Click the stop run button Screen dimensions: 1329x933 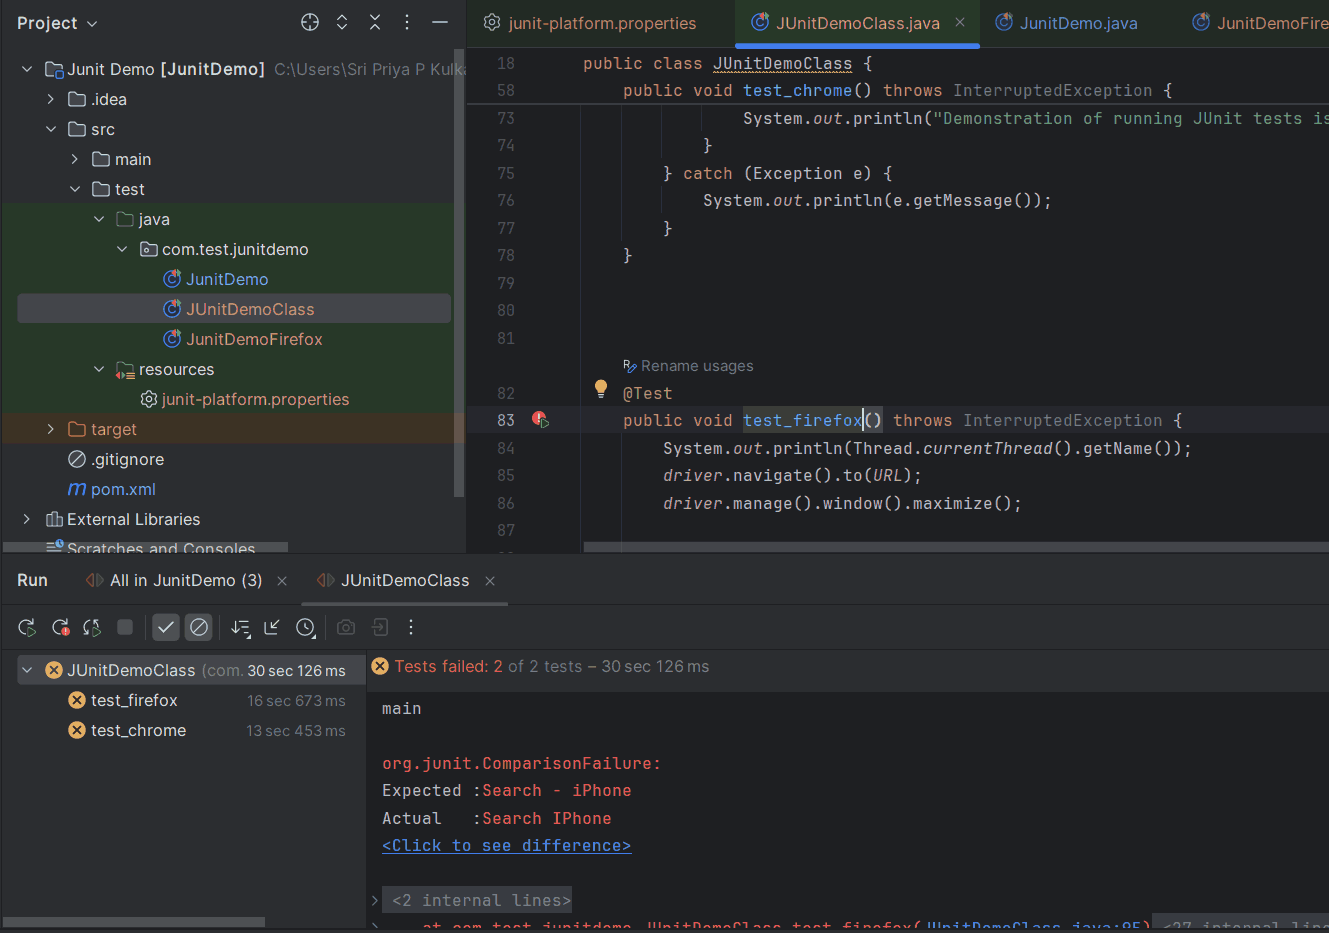(125, 627)
